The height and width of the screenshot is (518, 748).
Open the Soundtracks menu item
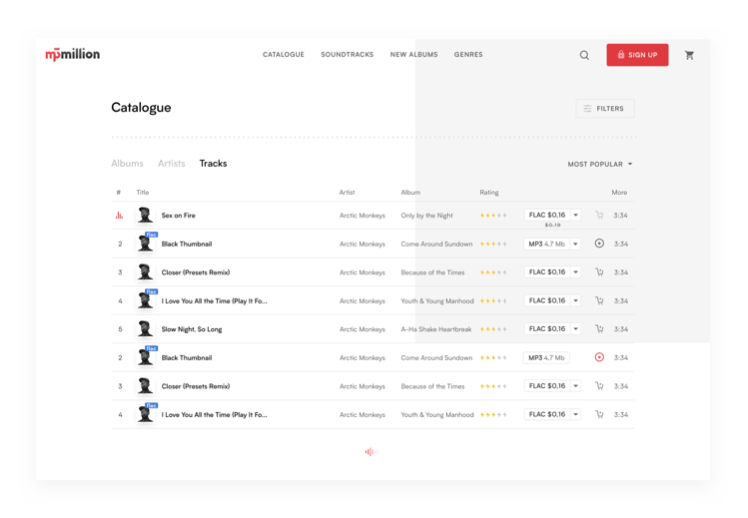pos(347,55)
